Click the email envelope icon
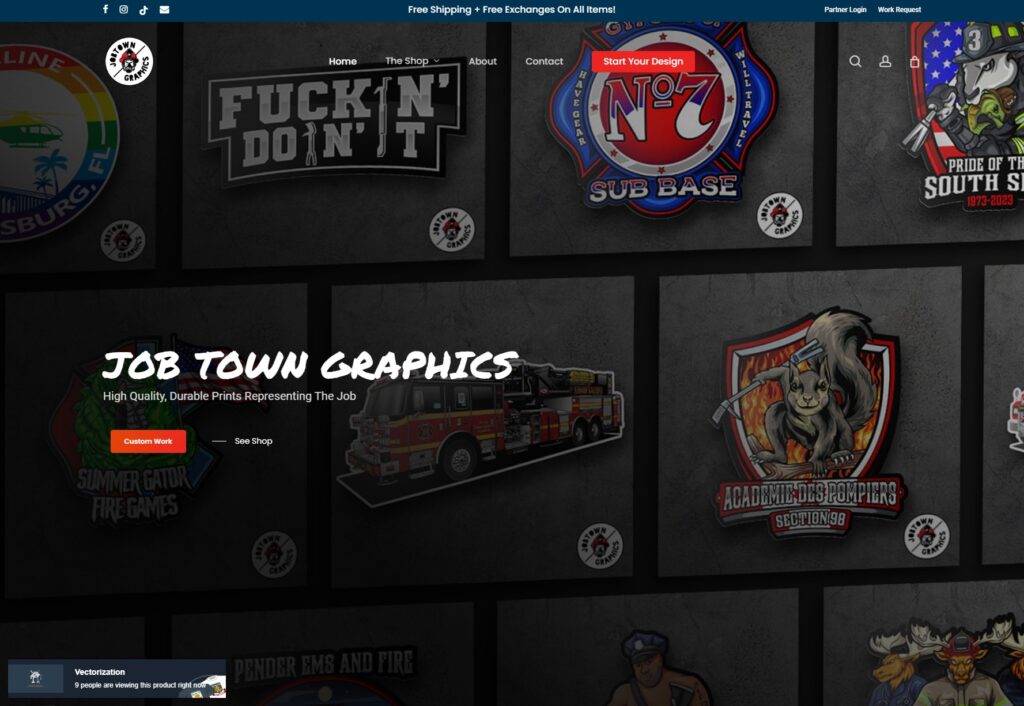Image resolution: width=1024 pixels, height=706 pixels. 164,10
